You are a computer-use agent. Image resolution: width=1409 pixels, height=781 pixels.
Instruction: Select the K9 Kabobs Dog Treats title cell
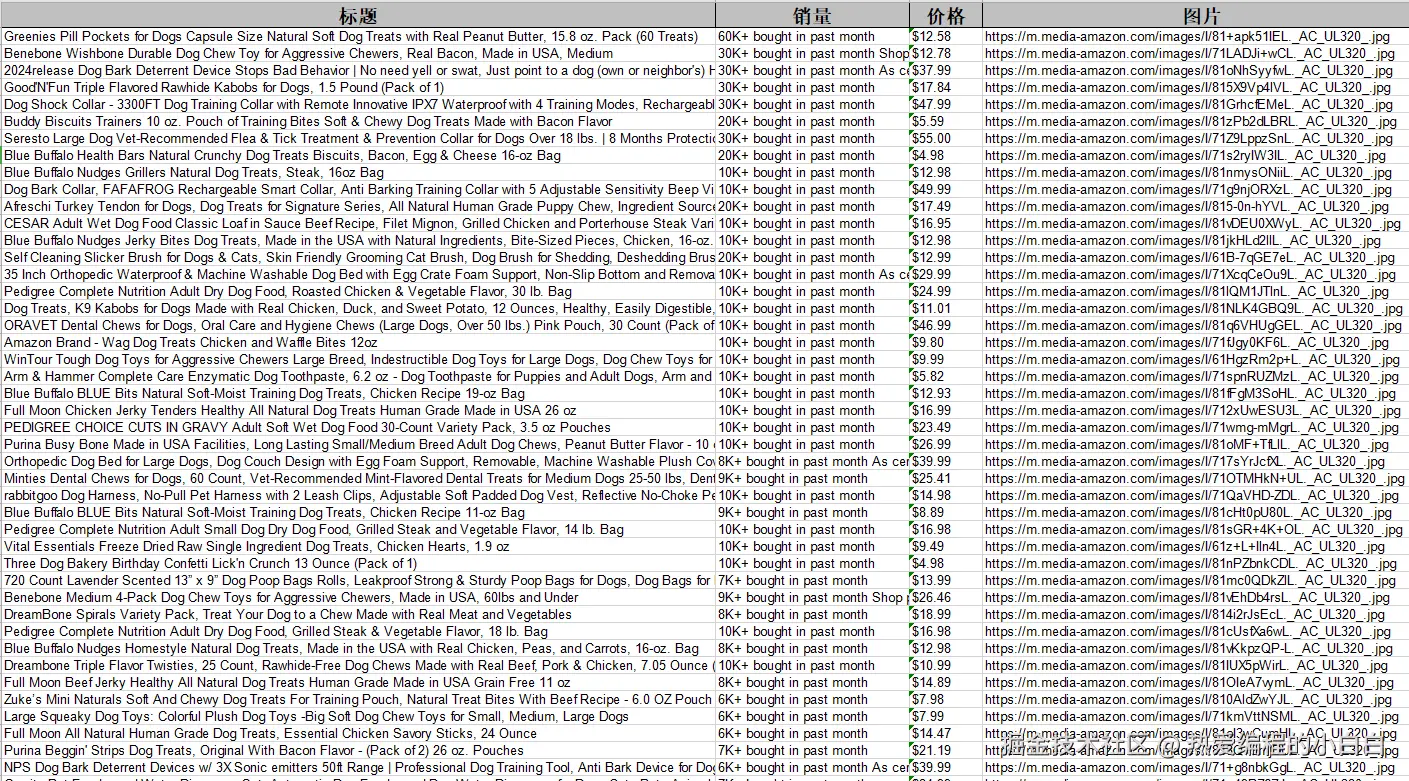point(358,309)
